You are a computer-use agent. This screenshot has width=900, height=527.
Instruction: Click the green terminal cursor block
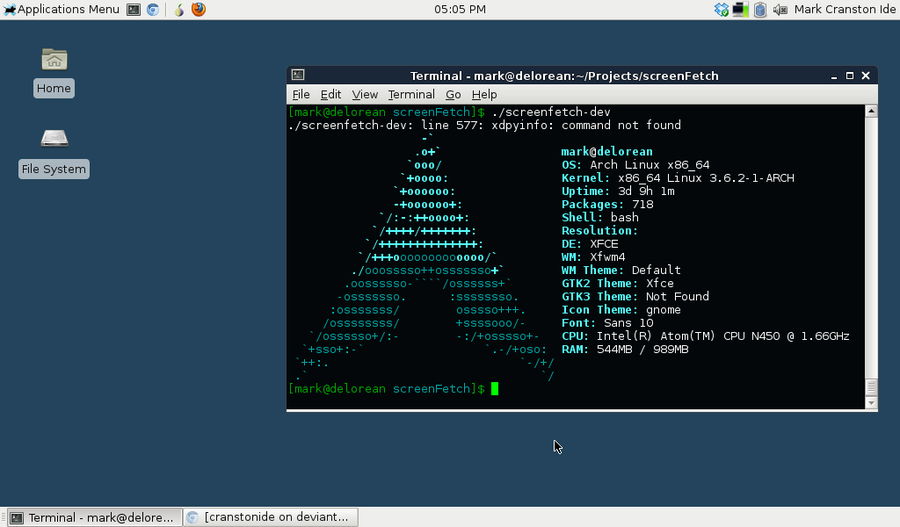click(495, 389)
